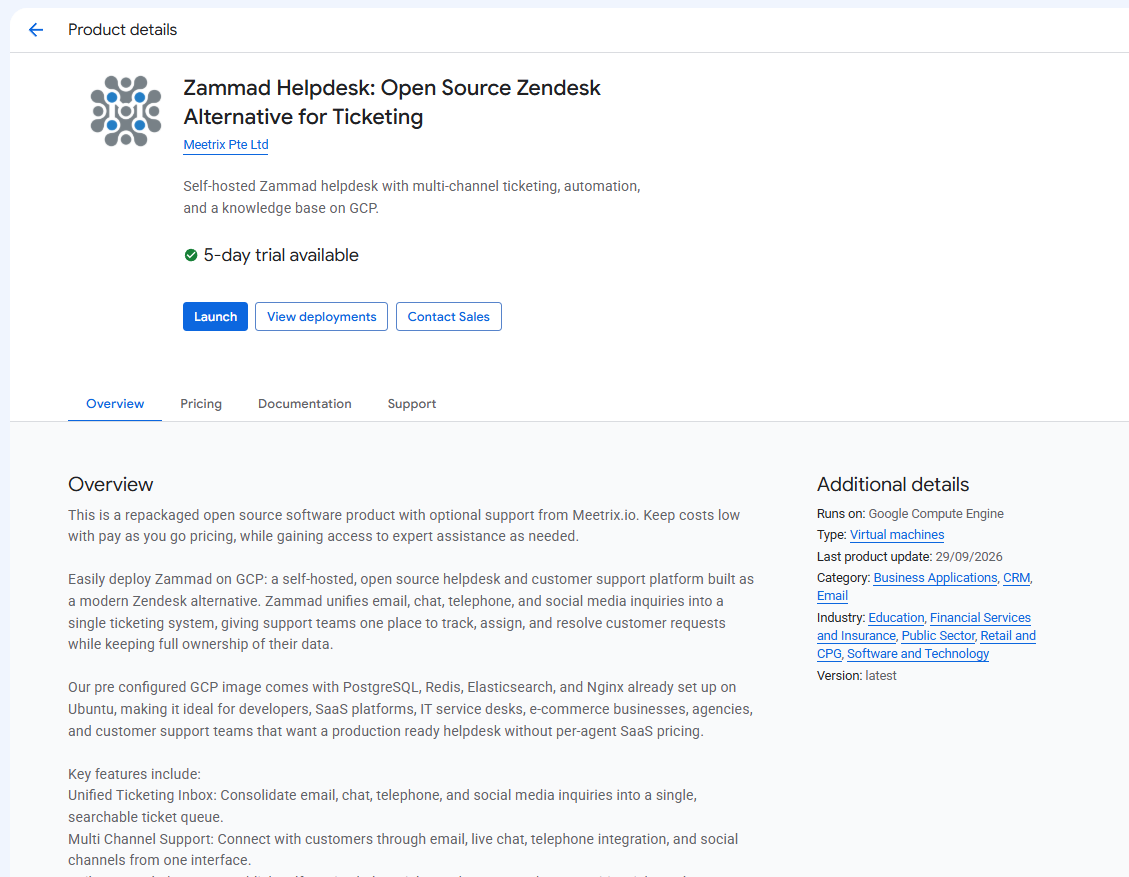Click the Additional details heading
Image resolution: width=1129 pixels, height=877 pixels.
[893, 485]
